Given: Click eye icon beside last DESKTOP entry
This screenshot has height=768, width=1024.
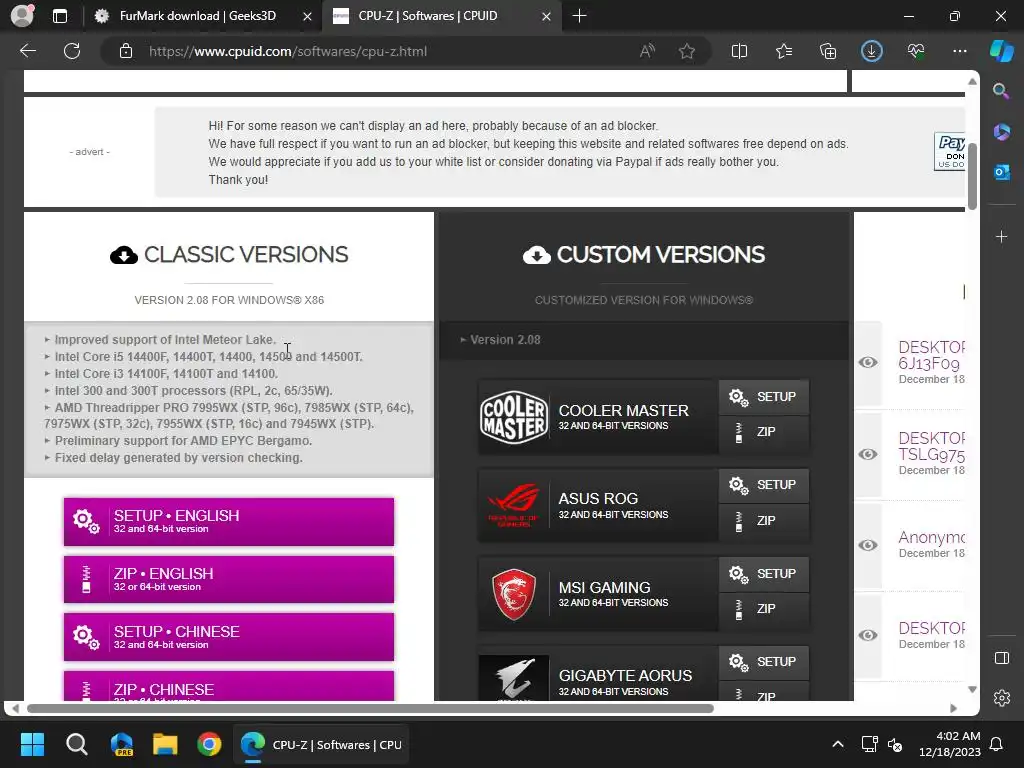Looking at the screenshot, I should pos(868,635).
